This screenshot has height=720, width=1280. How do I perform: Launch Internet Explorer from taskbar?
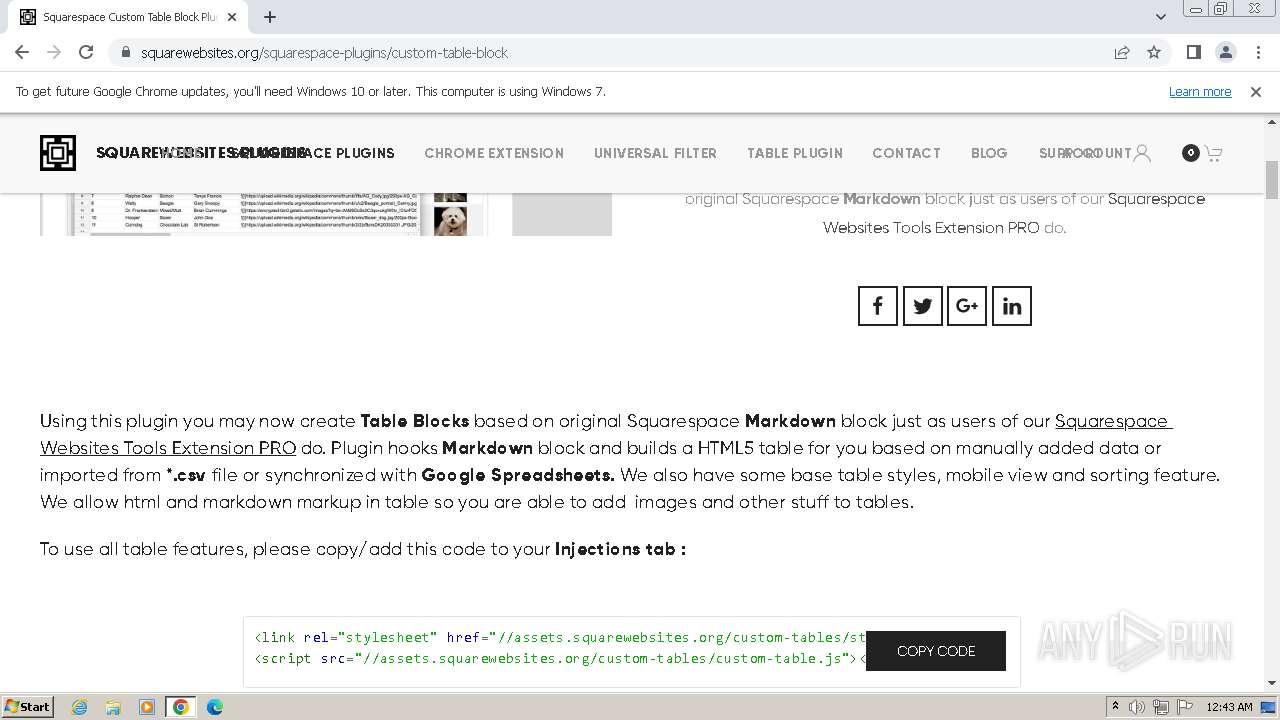click(79, 707)
